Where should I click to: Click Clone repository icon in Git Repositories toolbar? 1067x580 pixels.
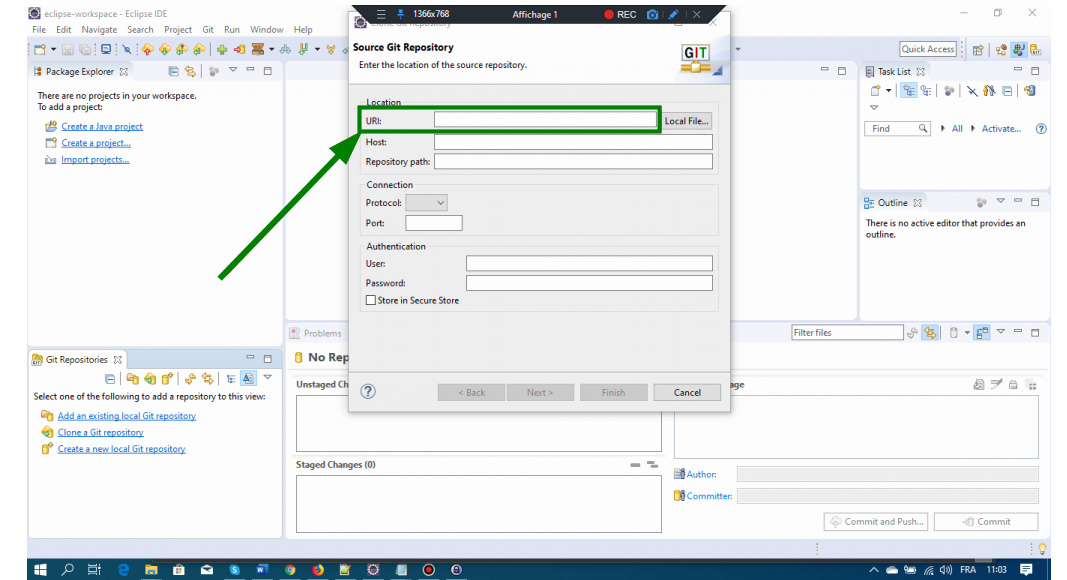[150, 378]
